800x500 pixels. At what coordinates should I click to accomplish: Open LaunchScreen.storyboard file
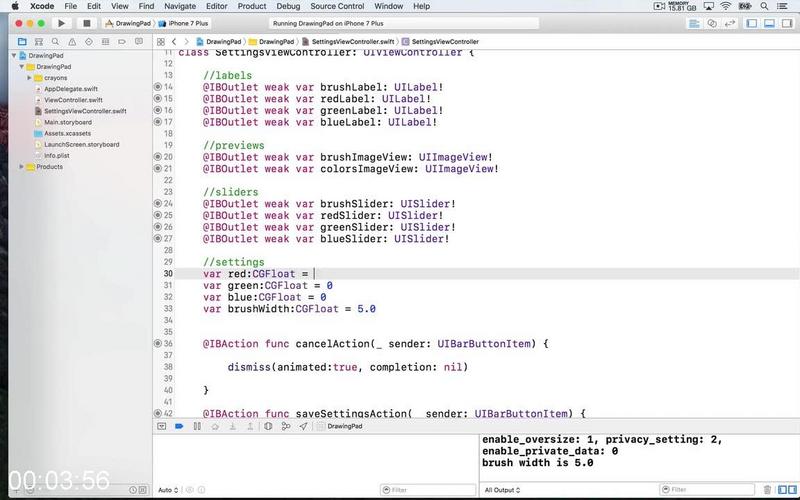[x=81, y=144]
